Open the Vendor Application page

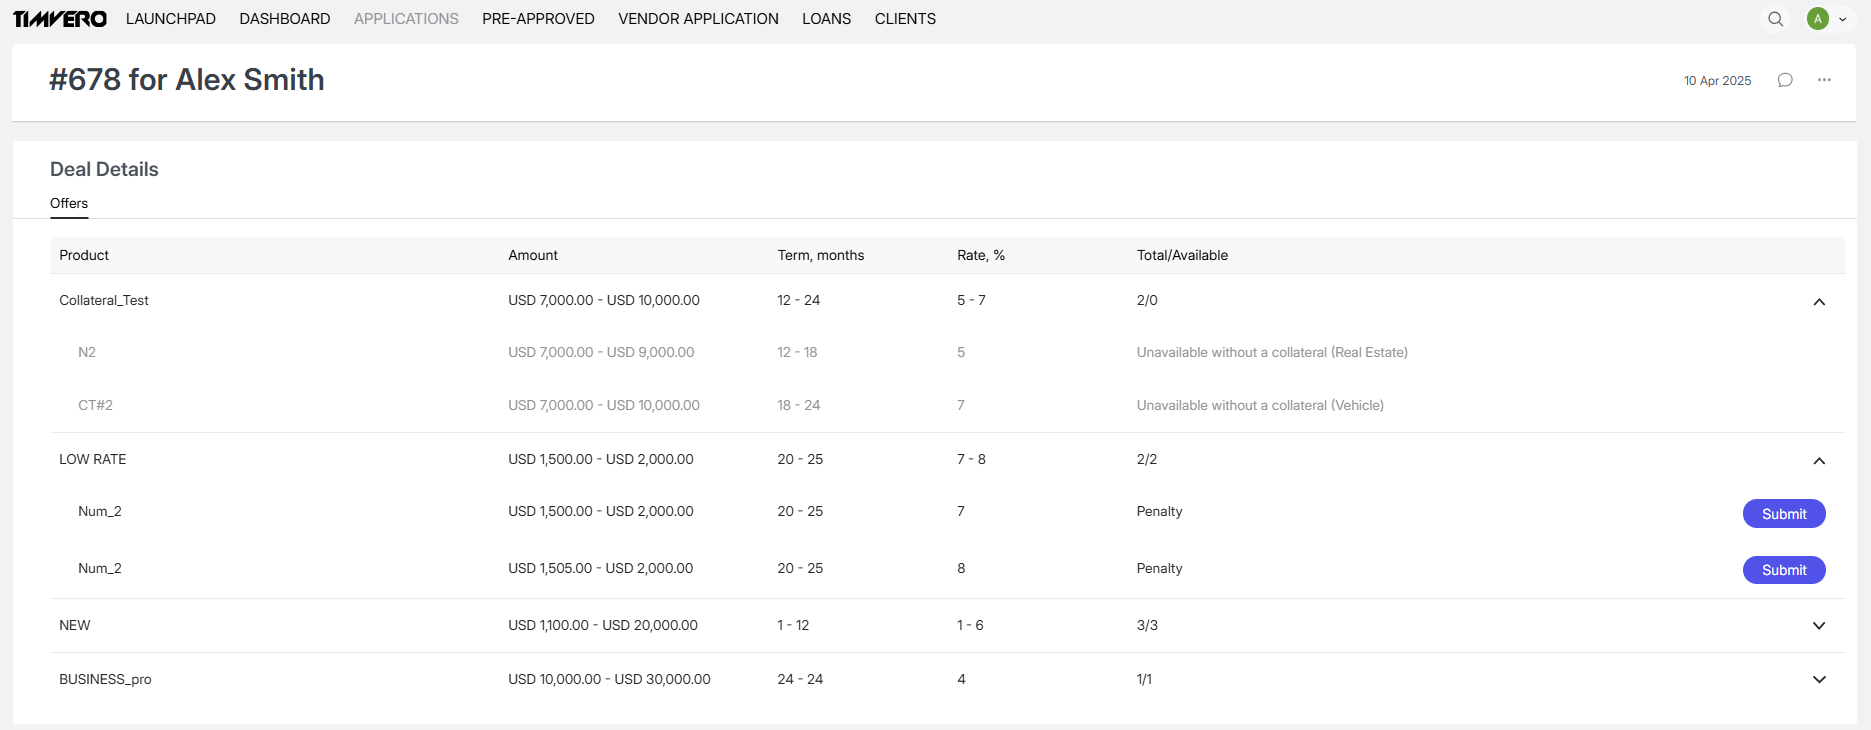pyautogui.click(x=698, y=19)
